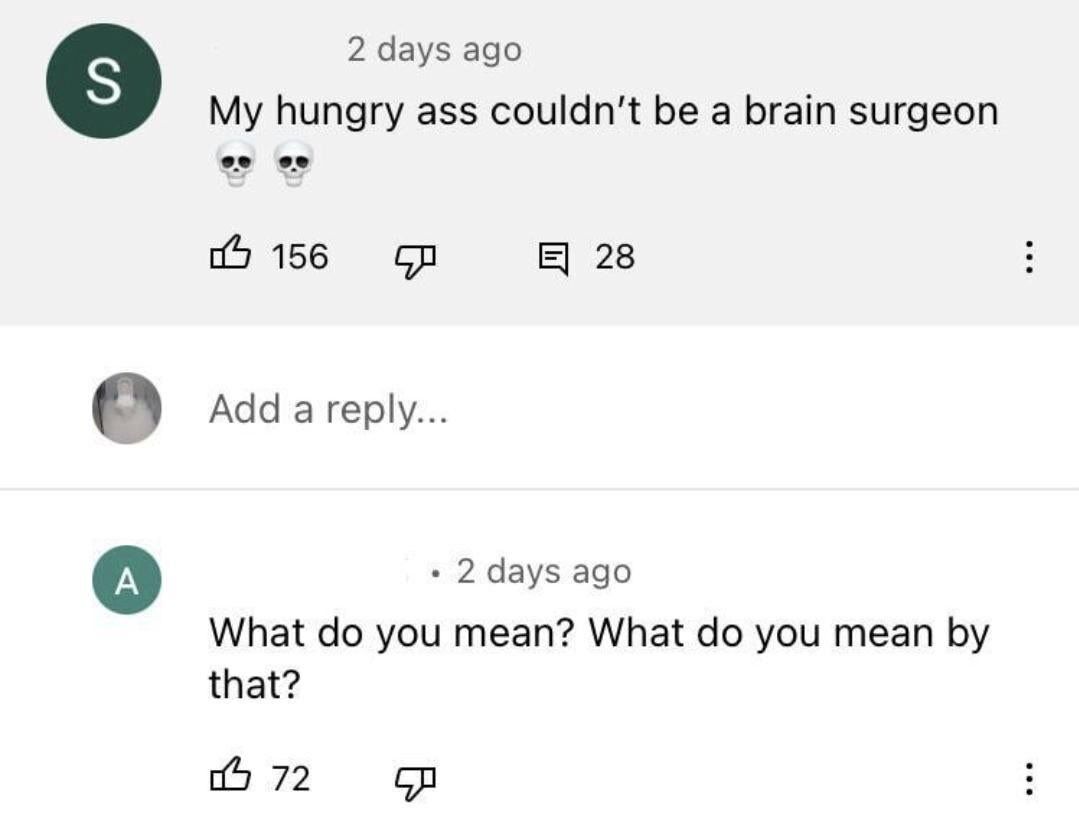The width and height of the screenshot is (1079, 815).
Task: Click the teal A profile avatar
Action: tap(127, 580)
